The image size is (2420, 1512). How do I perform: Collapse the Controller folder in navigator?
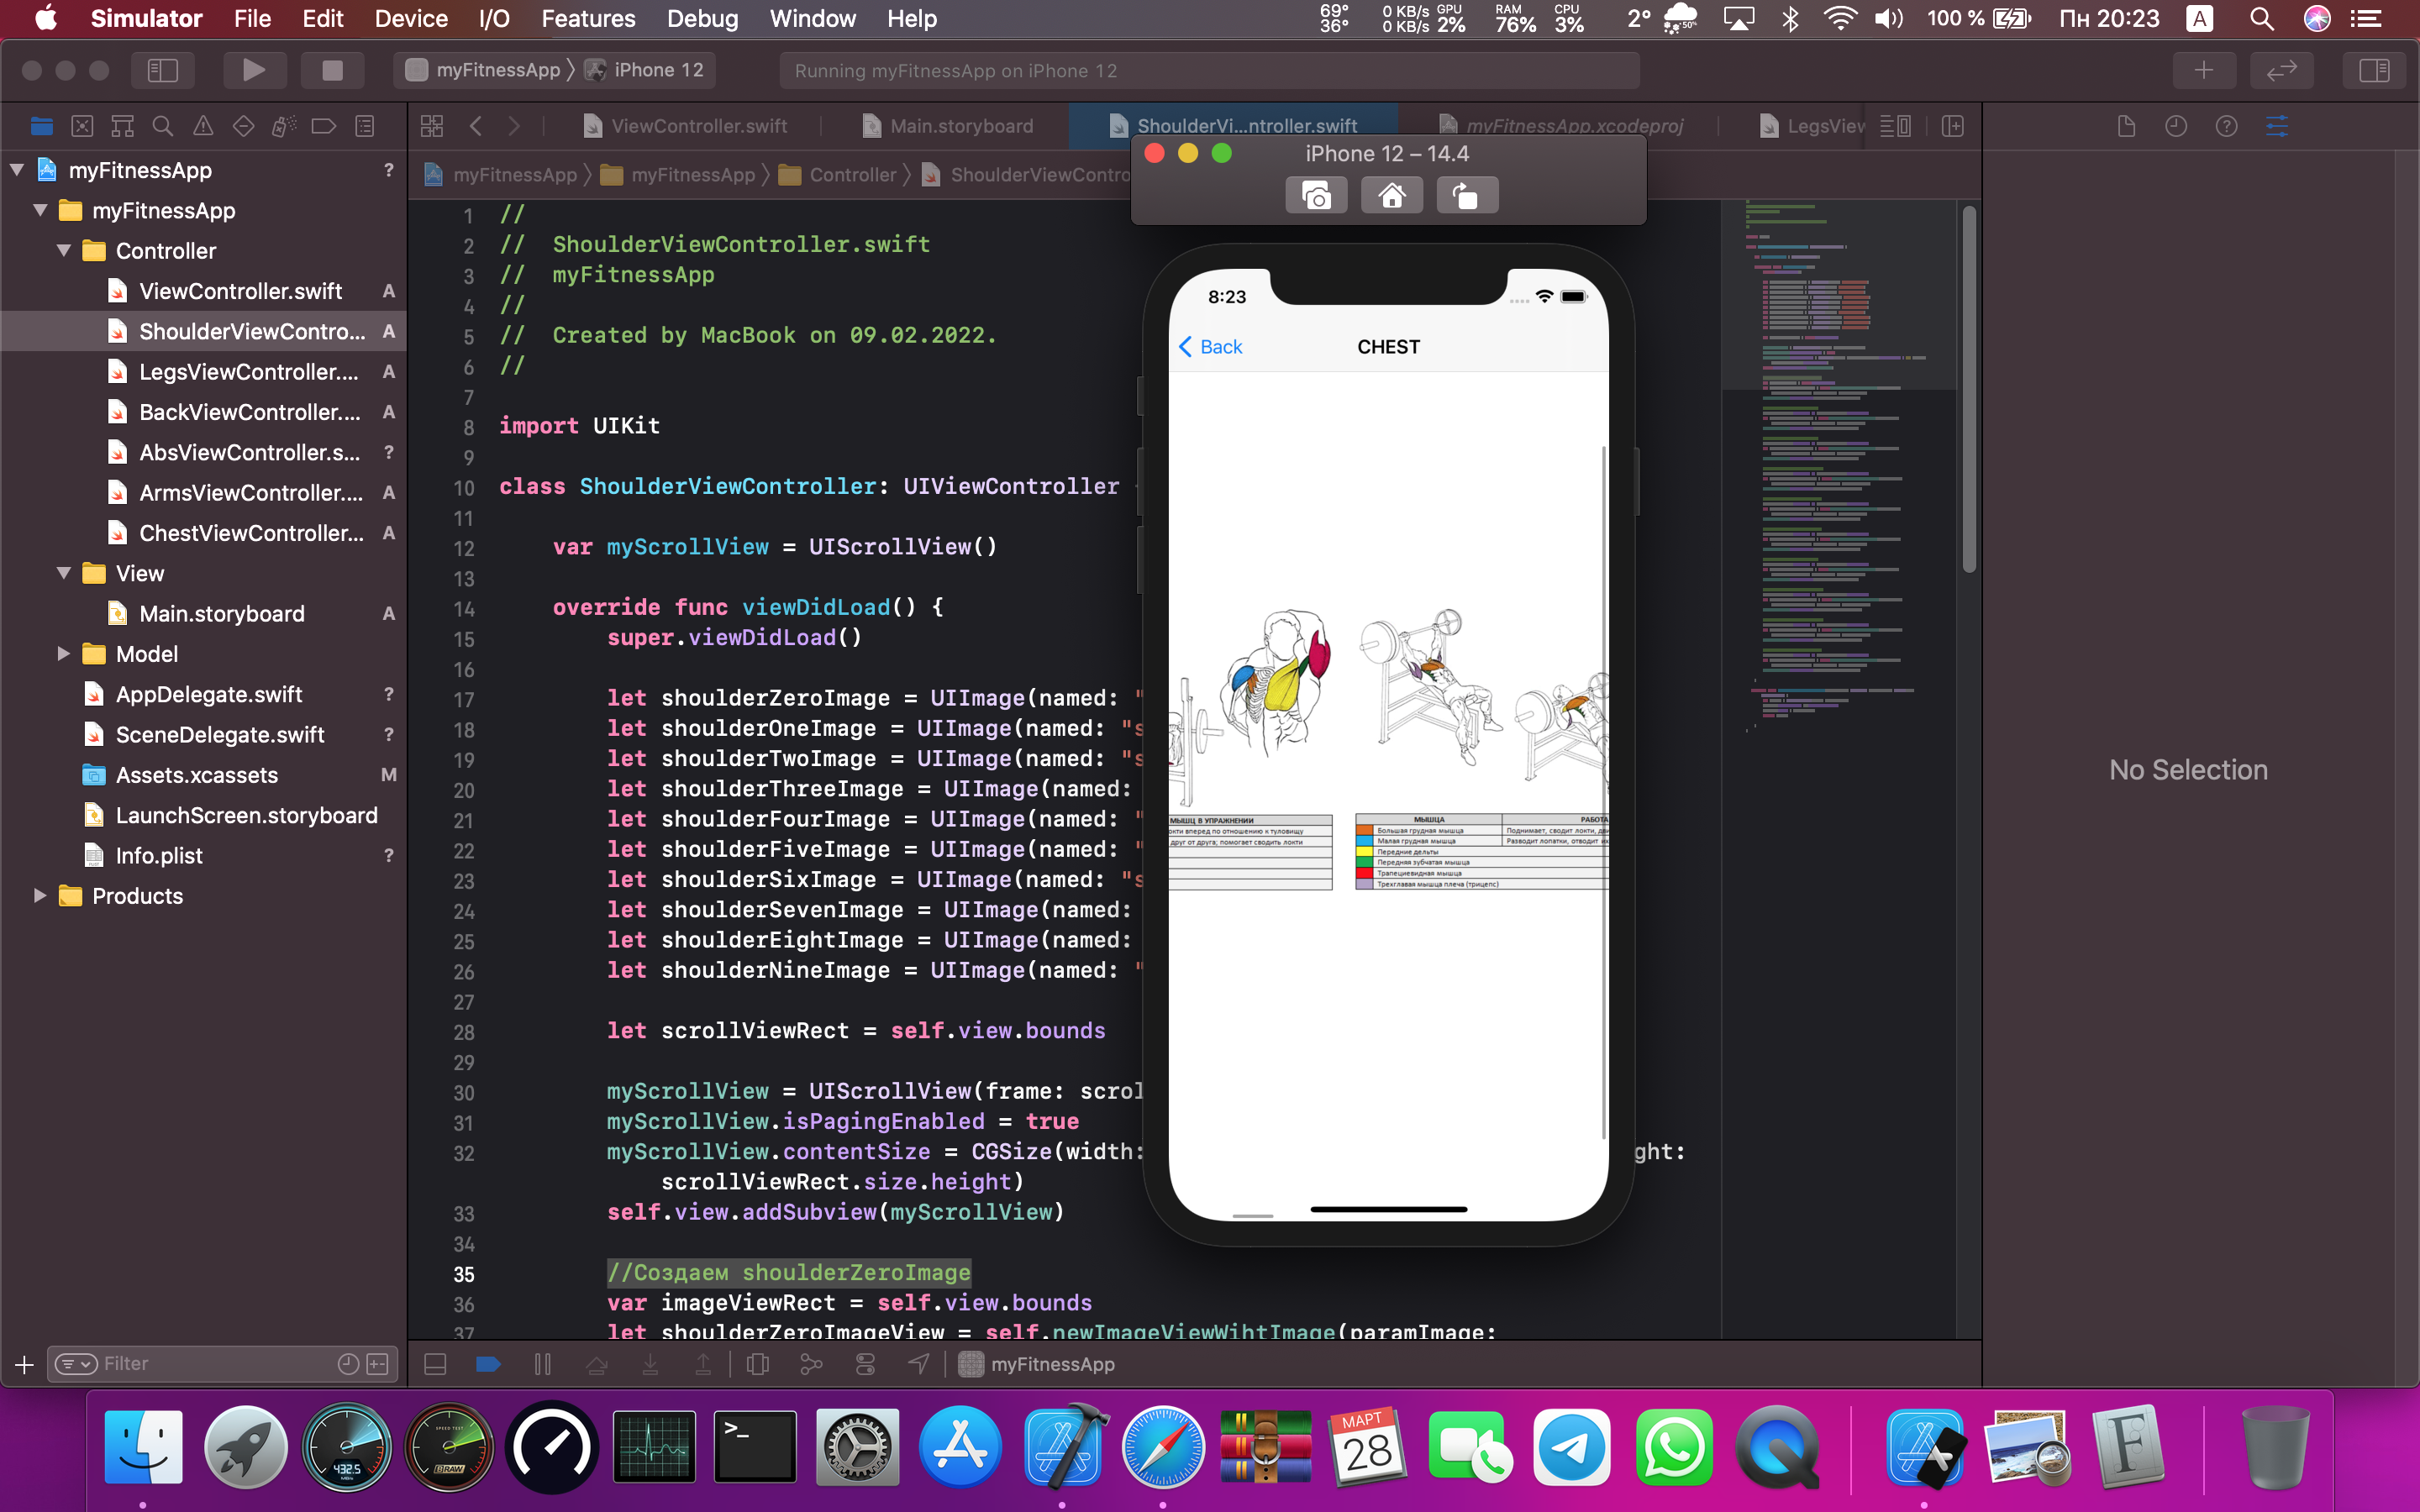click(65, 251)
